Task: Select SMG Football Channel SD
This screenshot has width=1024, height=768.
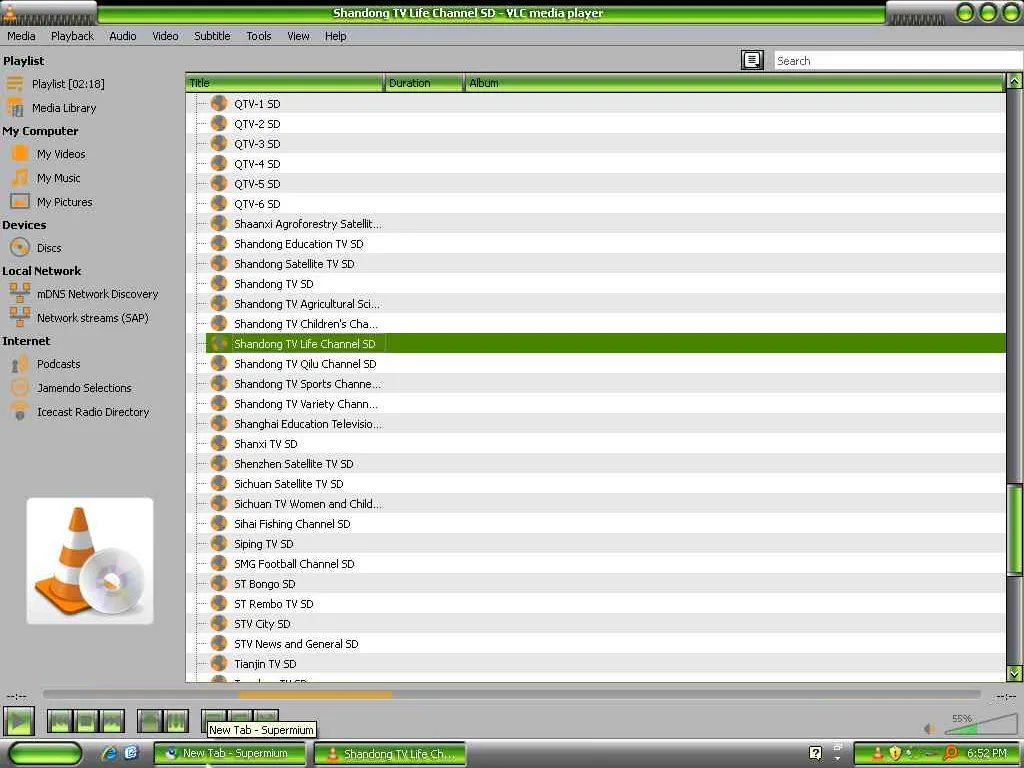Action: (294, 564)
